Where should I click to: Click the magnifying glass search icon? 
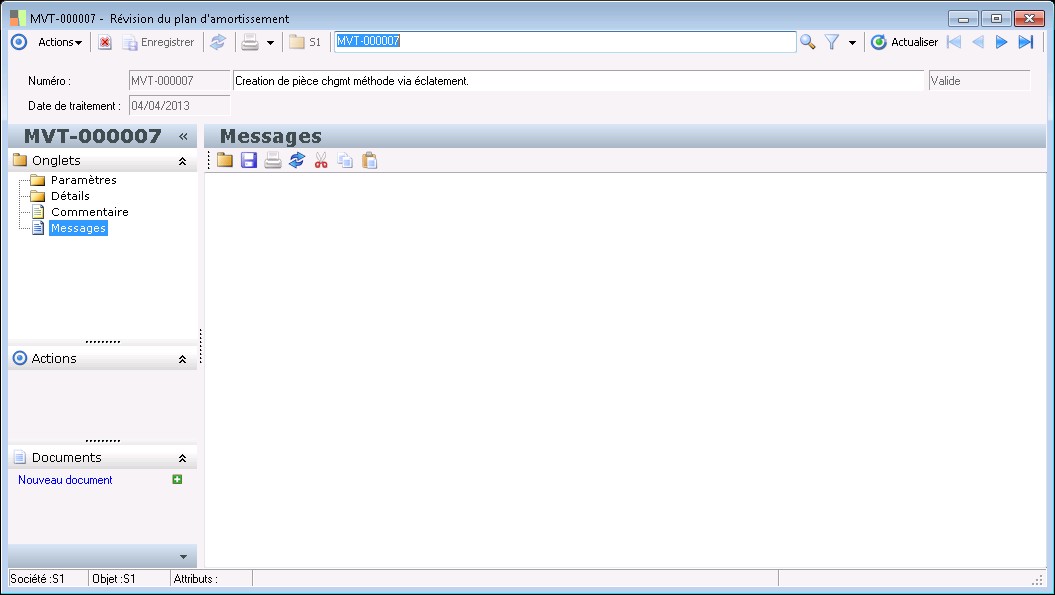tap(807, 42)
